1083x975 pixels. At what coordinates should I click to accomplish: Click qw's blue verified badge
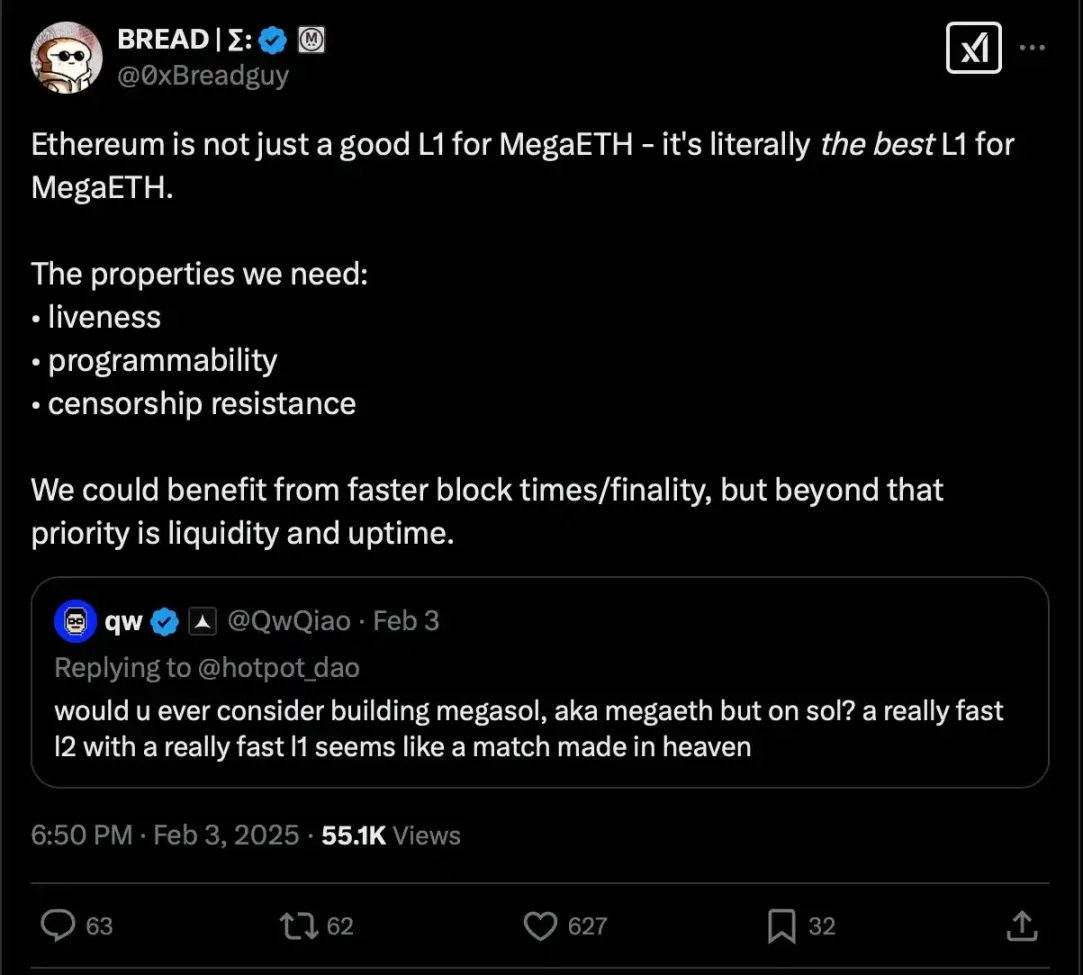165,622
